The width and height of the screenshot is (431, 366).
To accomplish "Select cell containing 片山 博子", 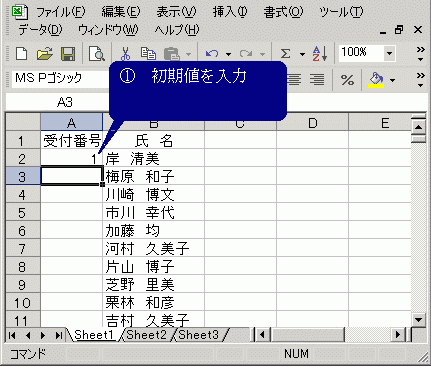I will (153, 266).
